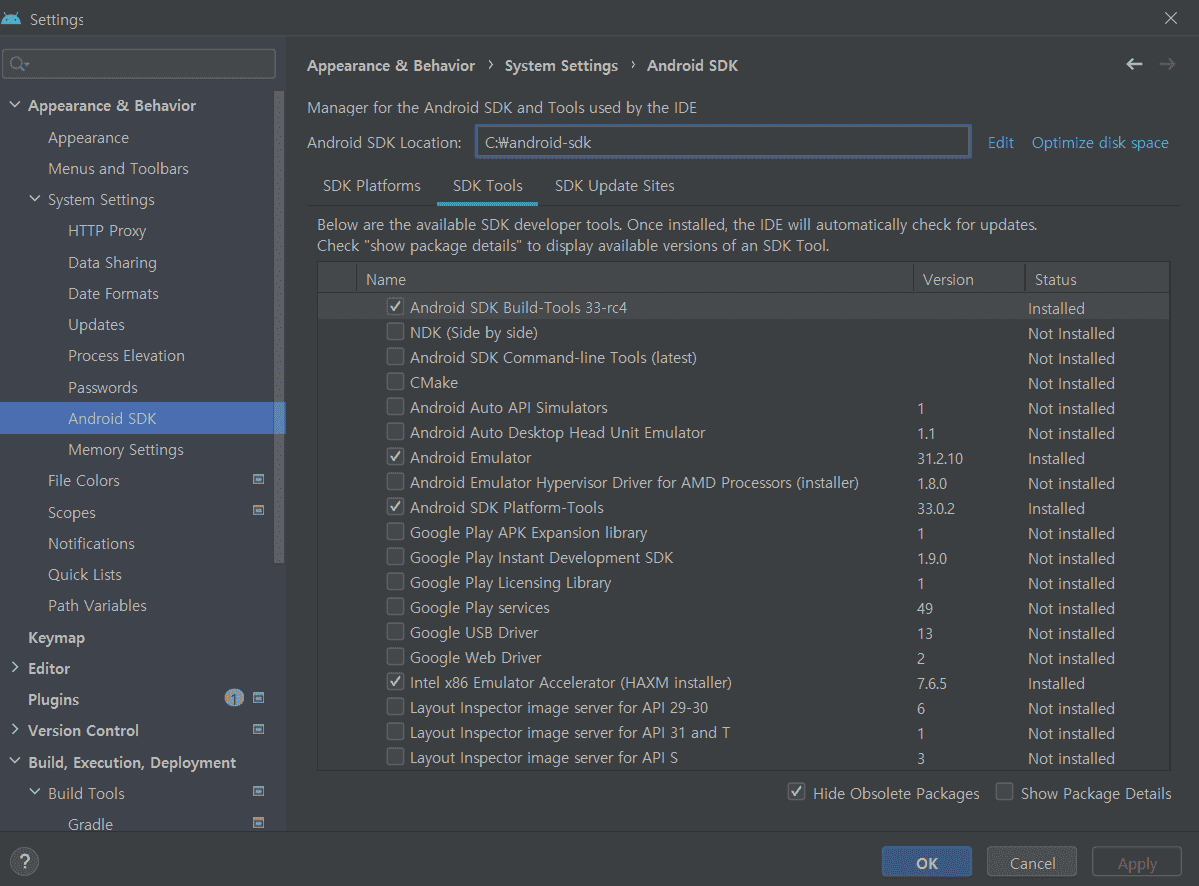Click the settings tree vertical scrollbar
The height and width of the screenshot is (886, 1199).
(x=279, y=327)
